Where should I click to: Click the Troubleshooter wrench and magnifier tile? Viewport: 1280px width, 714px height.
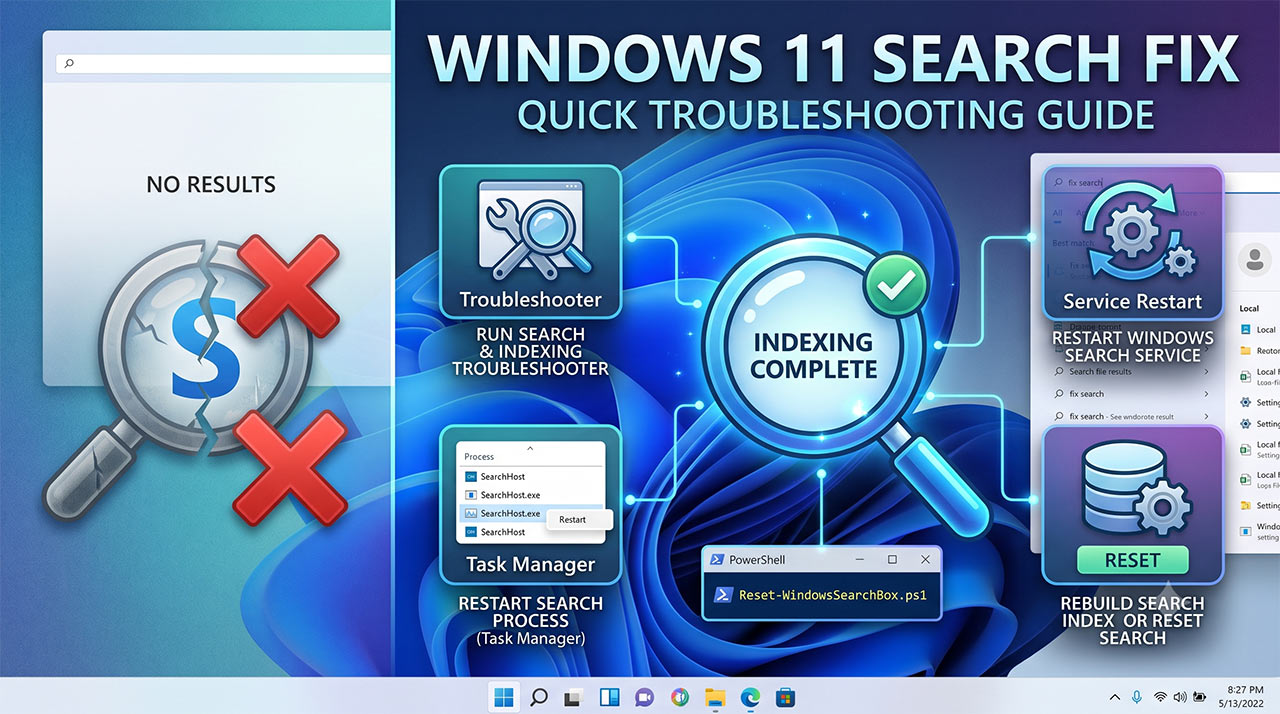(531, 242)
